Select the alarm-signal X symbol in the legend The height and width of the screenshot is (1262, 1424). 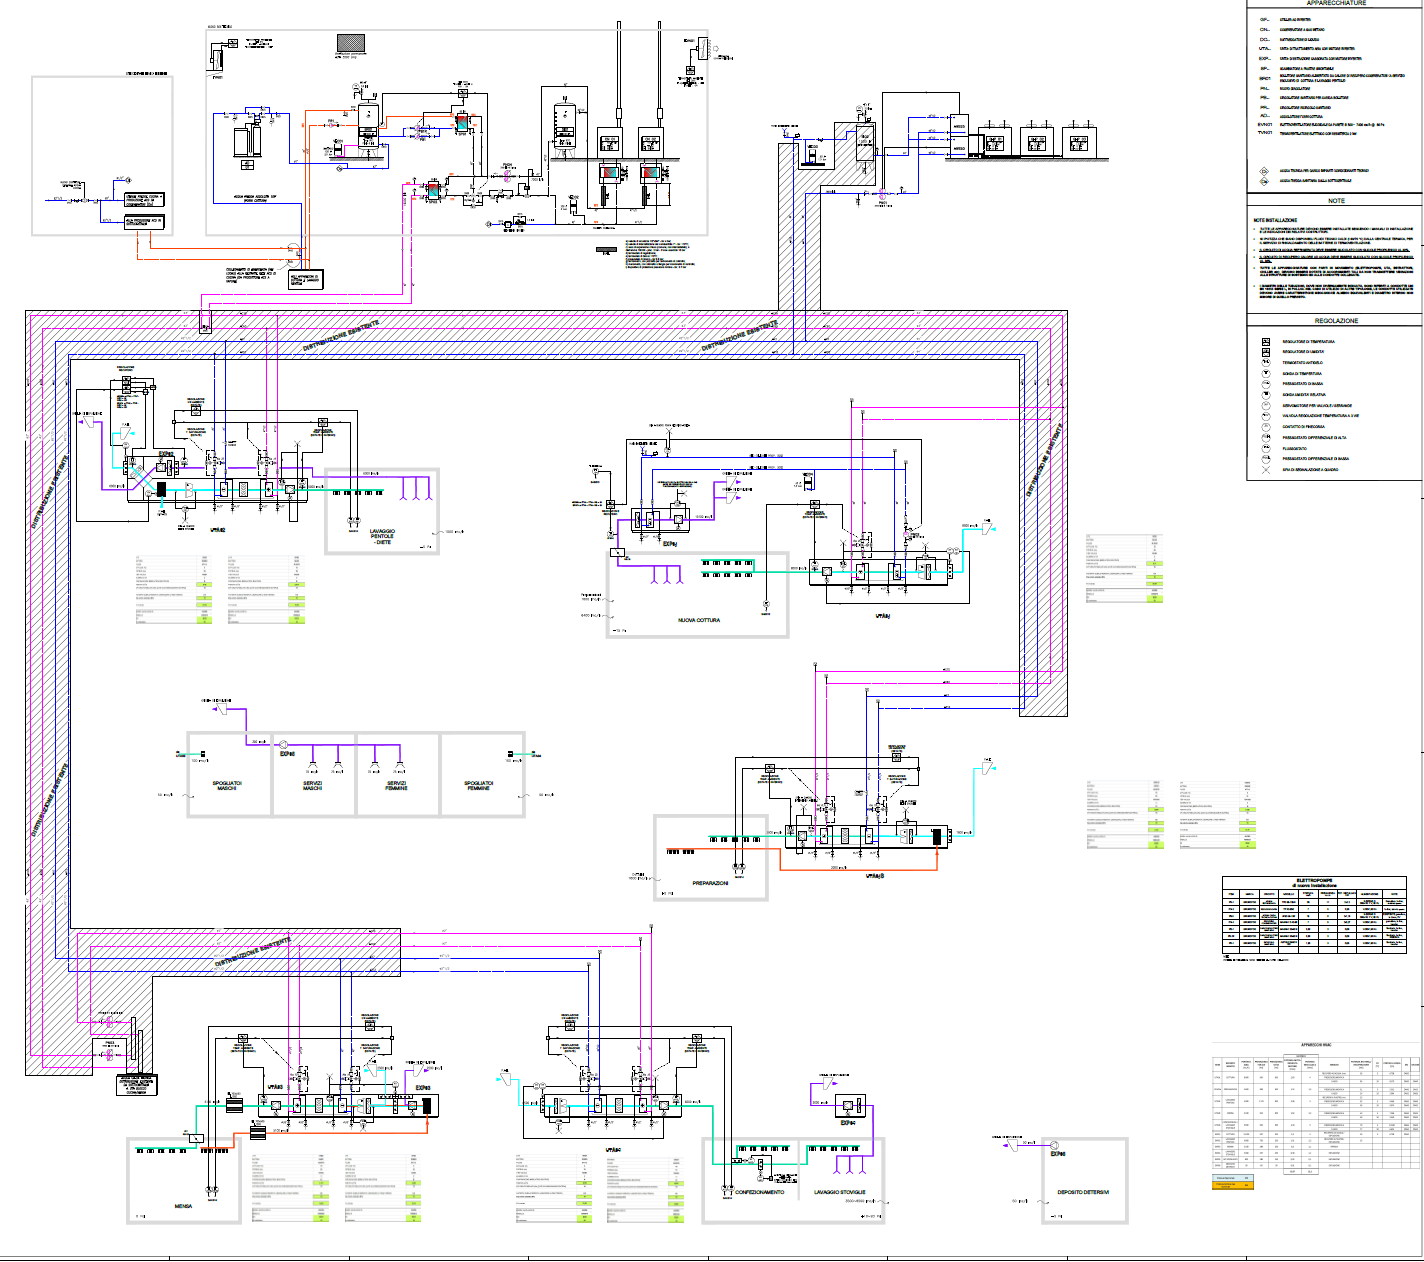point(1265,469)
